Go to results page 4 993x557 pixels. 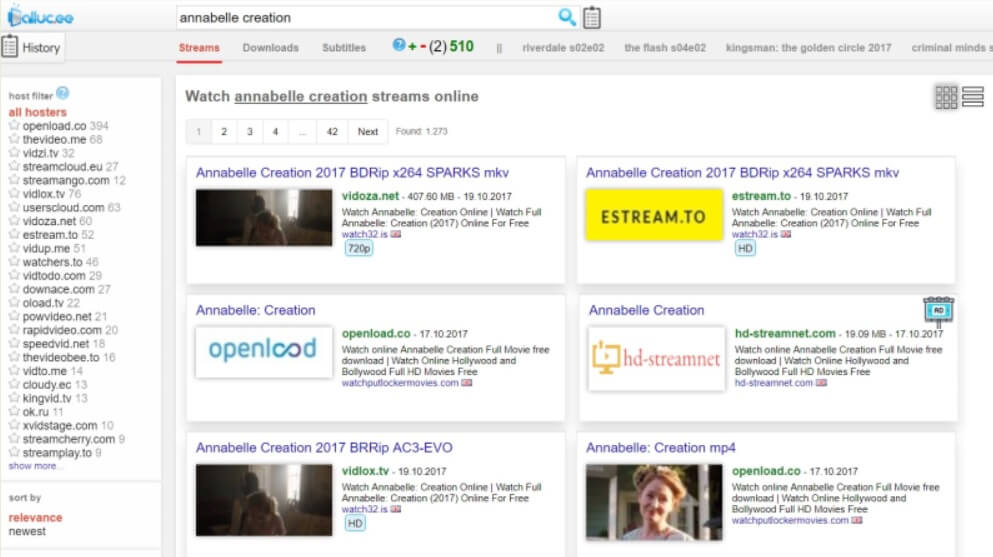[275, 132]
